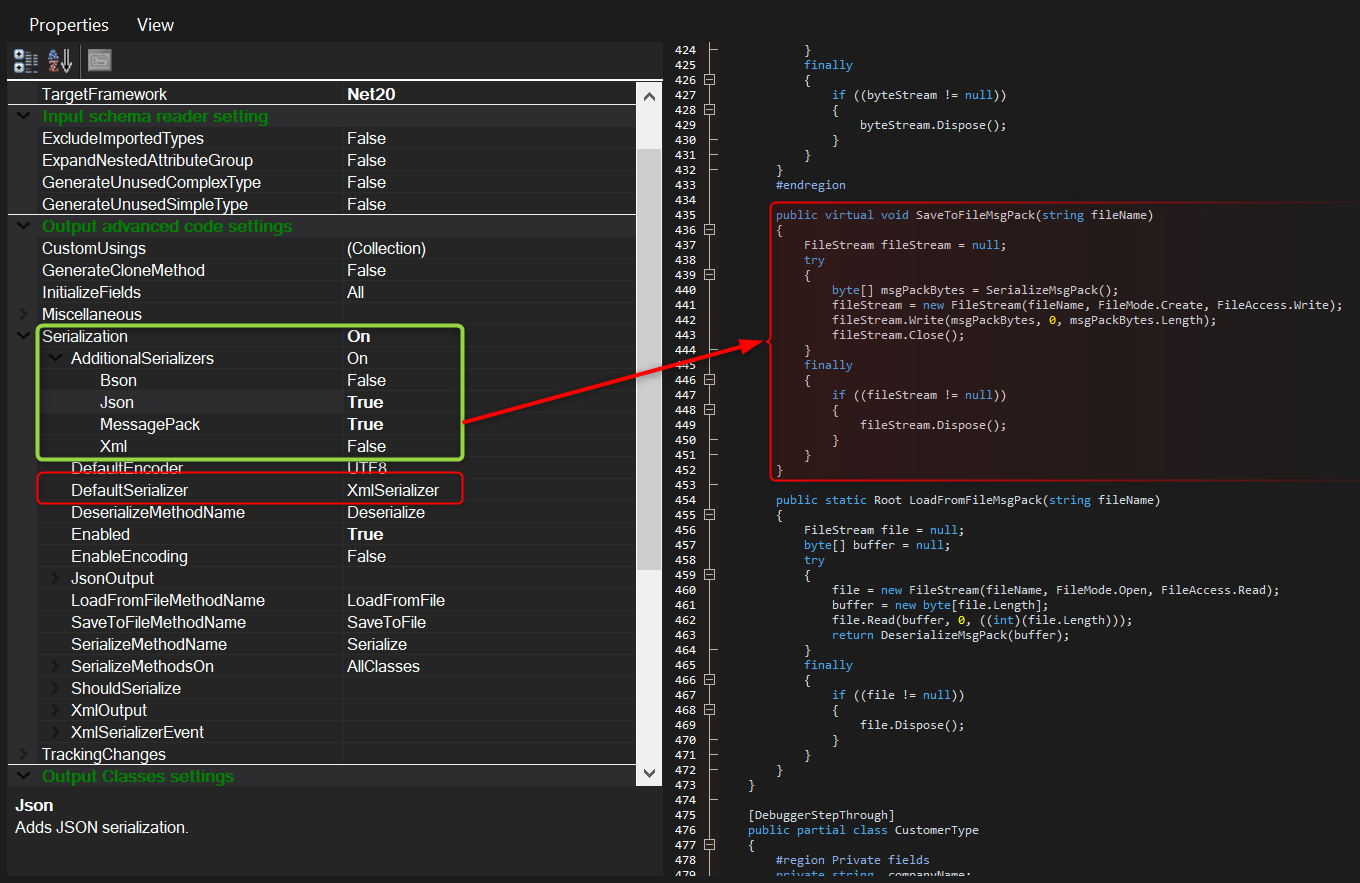
Task: Expand the SerializeMethodsOn node
Action: click(55, 667)
